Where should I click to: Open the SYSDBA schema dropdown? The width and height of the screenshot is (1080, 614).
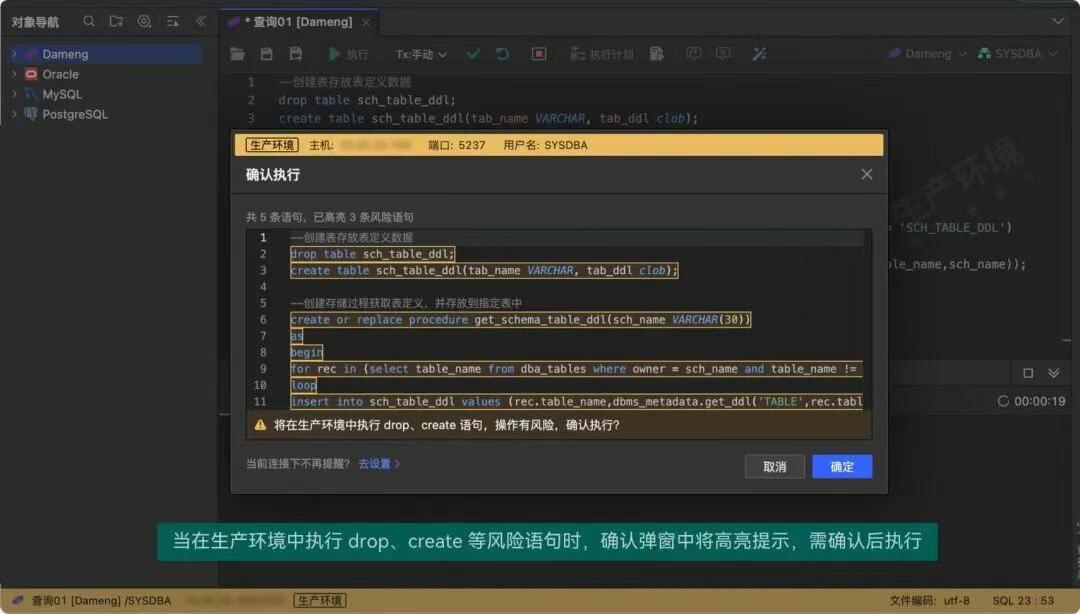1017,54
